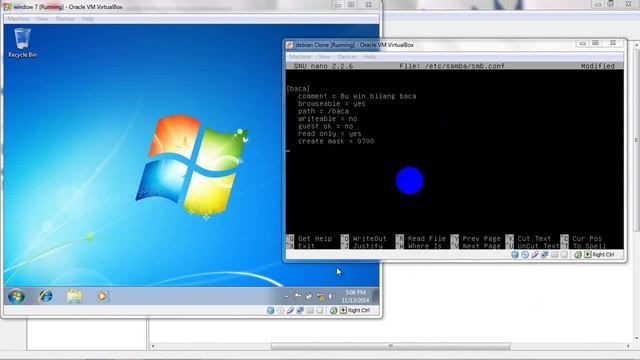Click the 'read only = yes' line
The height and width of the screenshot is (360, 640).
(x=329, y=133)
